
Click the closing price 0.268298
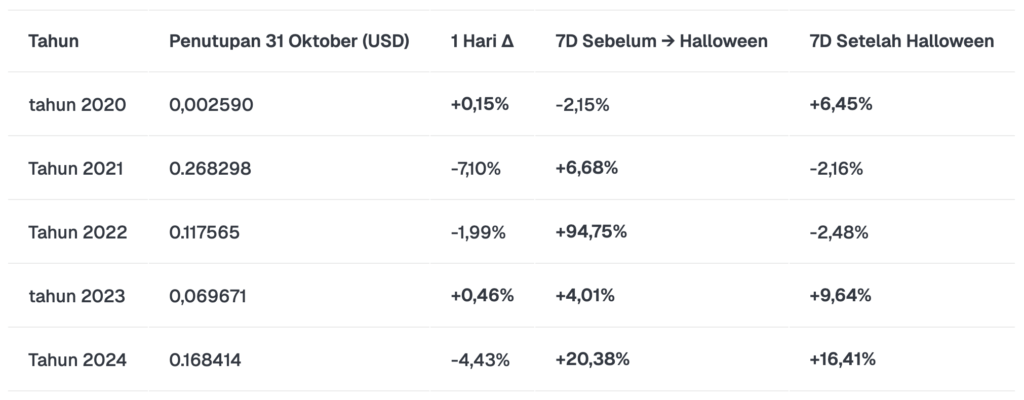click(210, 168)
